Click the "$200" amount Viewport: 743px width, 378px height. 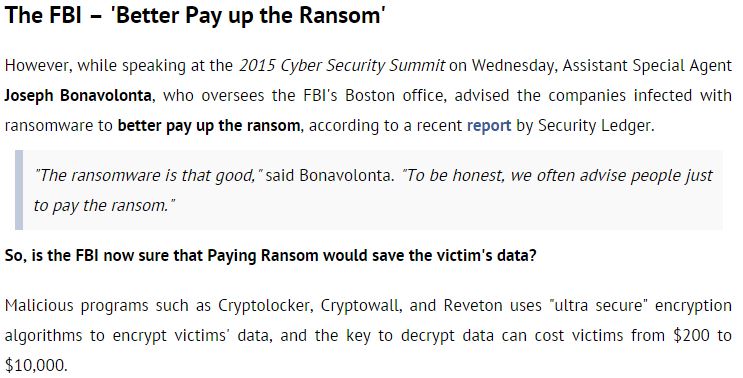pos(691,336)
